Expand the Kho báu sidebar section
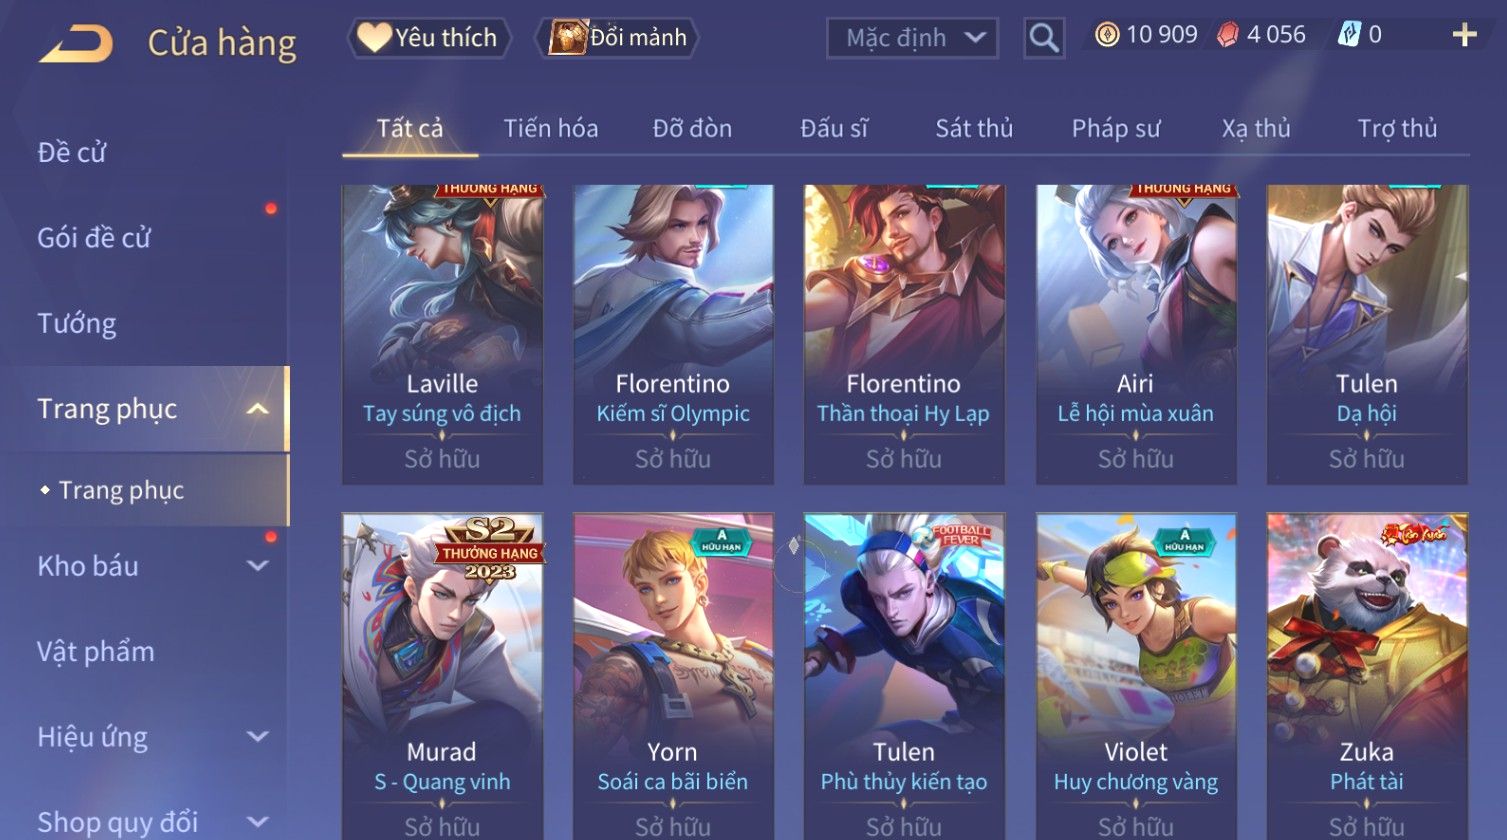The width and height of the screenshot is (1507, 840). [x=257, y=566]
